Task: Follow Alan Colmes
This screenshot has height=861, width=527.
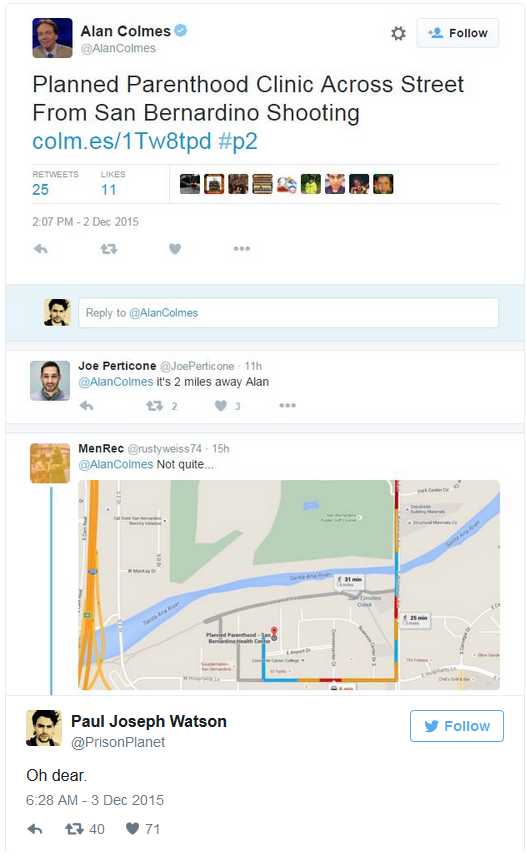Action: click(457, 33)
